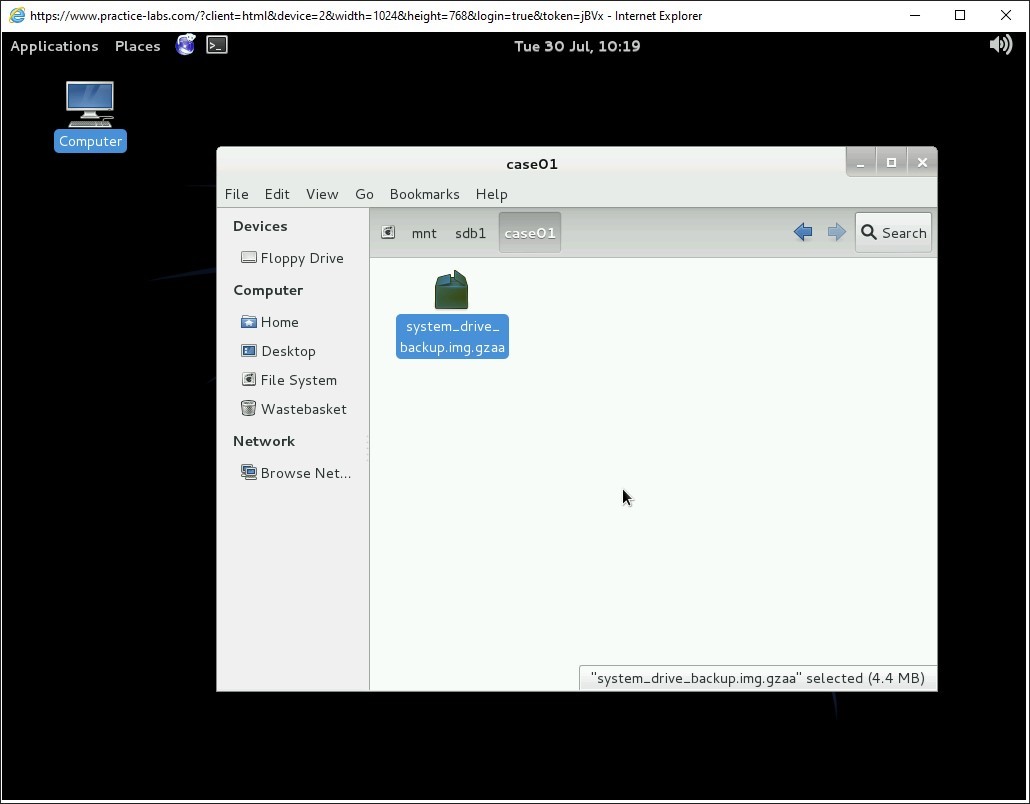This screenshot has height=804, width=1030.
Task: Navigate to mnt path segment
Action: 424,233
